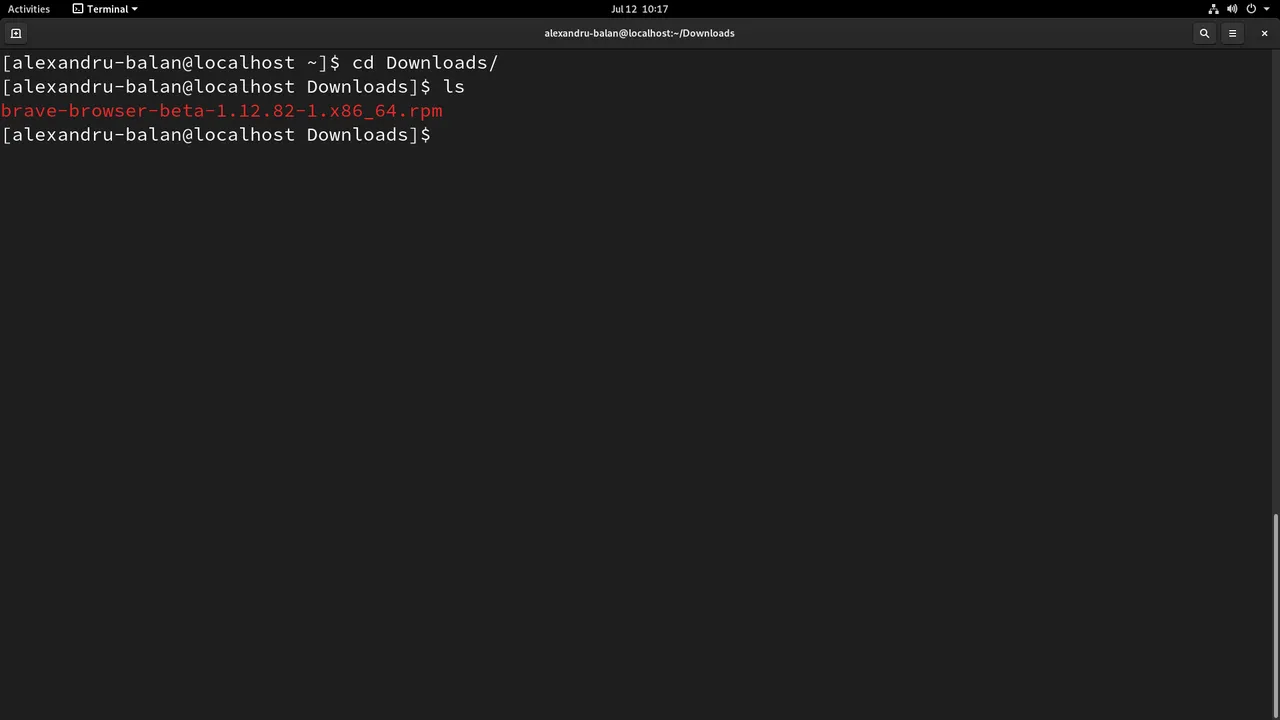The width and height of the screenshot is (1280, 720).
Task: Click the 'cd Downloads/' command text
Action: tap(425, 63)
